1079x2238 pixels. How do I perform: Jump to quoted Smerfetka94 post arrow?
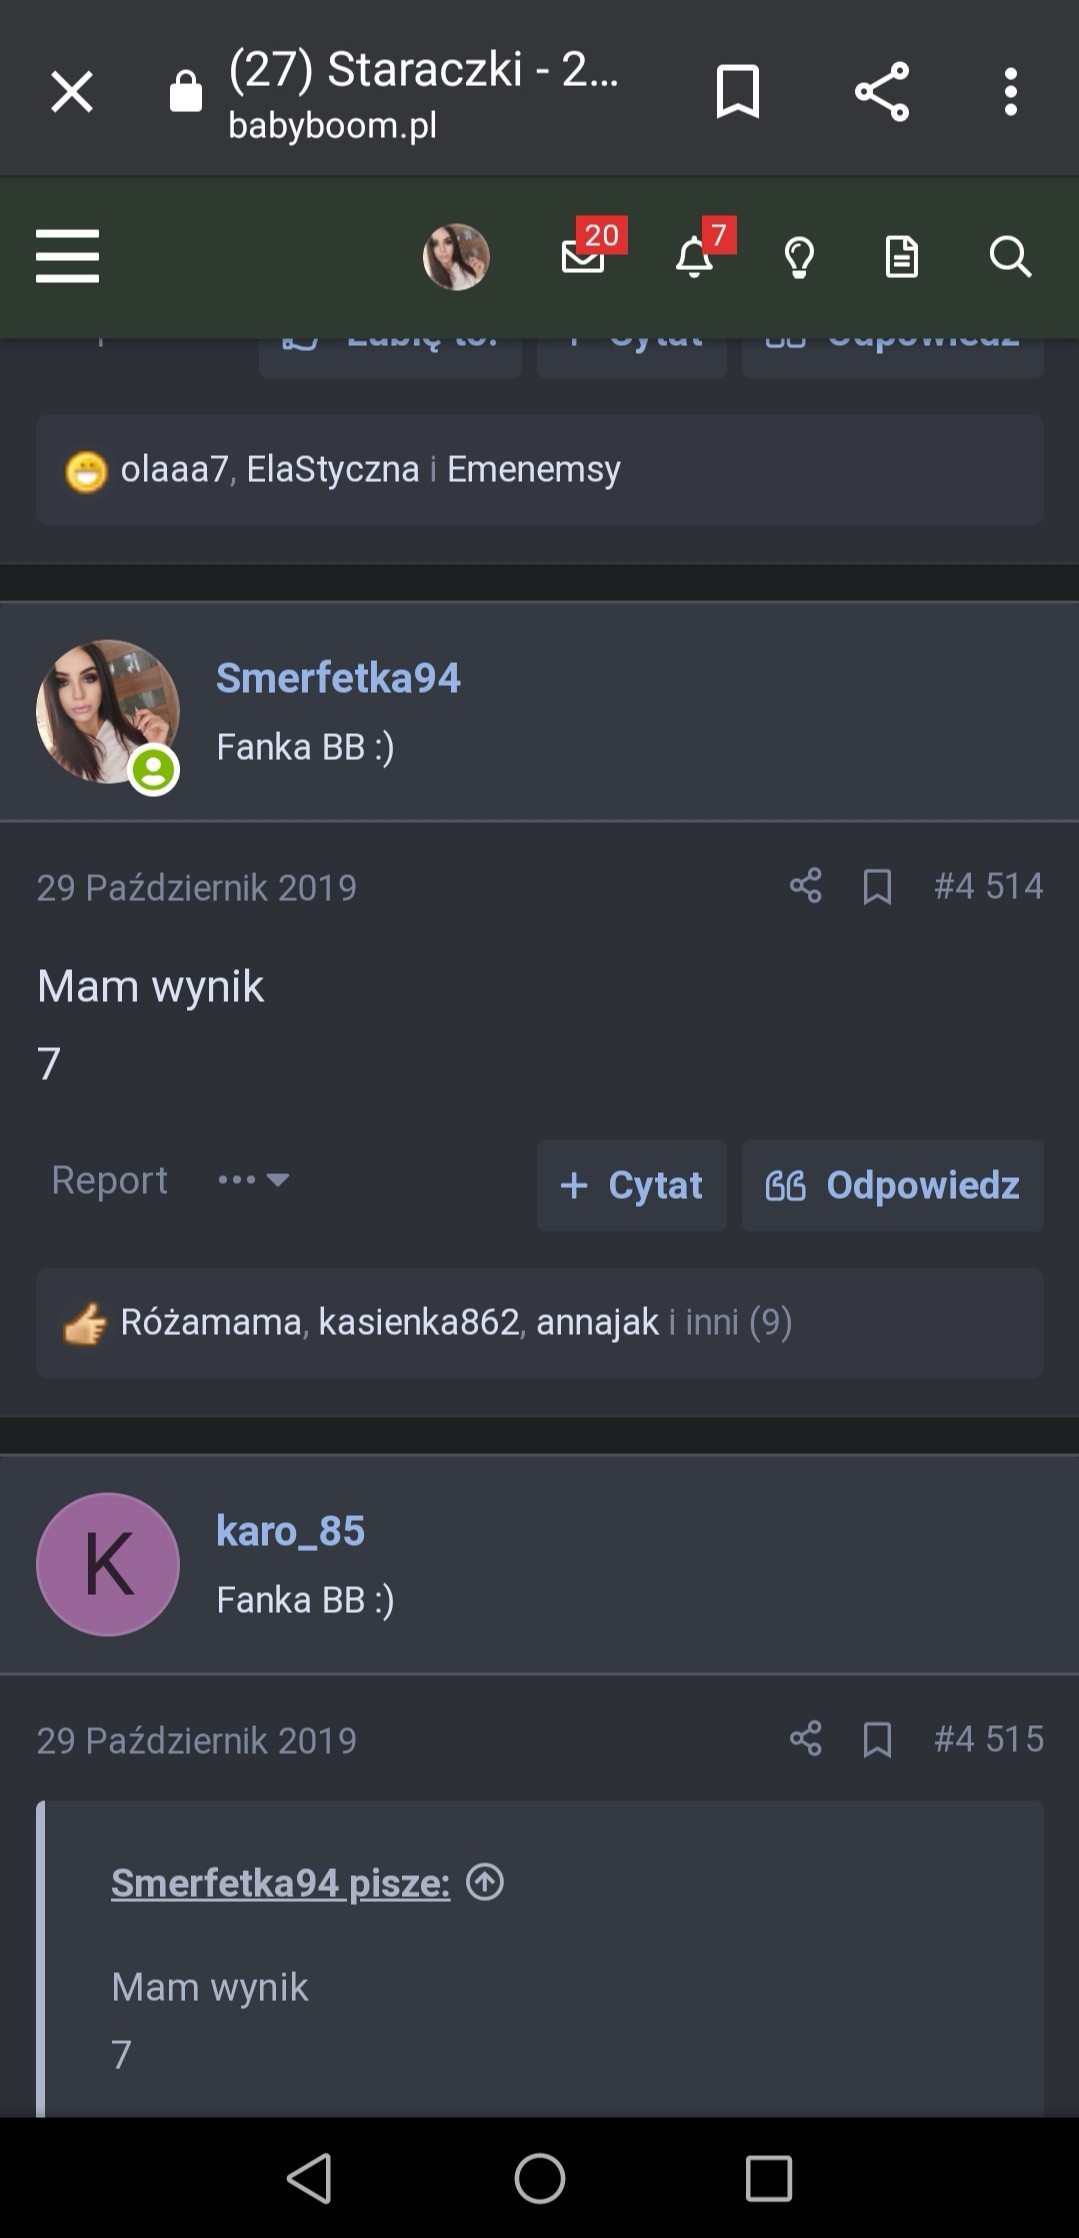485,1882
